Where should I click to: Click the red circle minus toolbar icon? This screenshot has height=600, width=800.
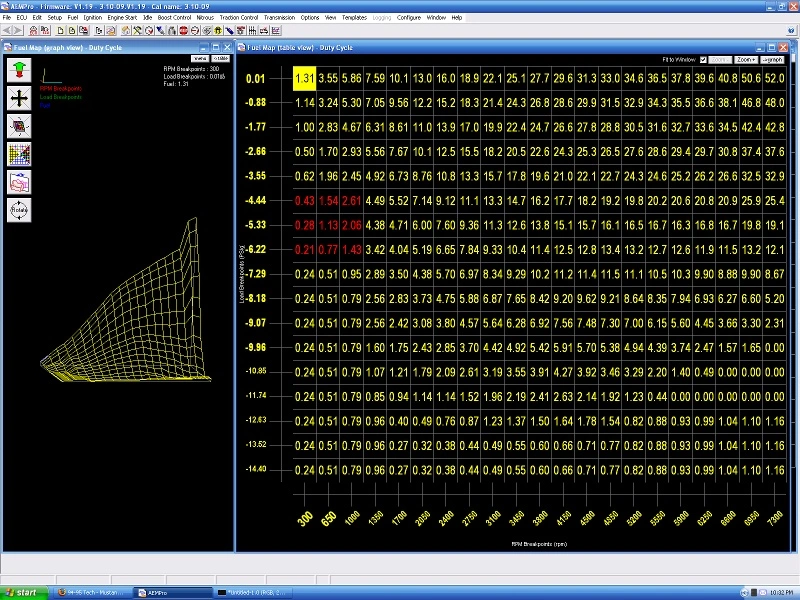195,31
